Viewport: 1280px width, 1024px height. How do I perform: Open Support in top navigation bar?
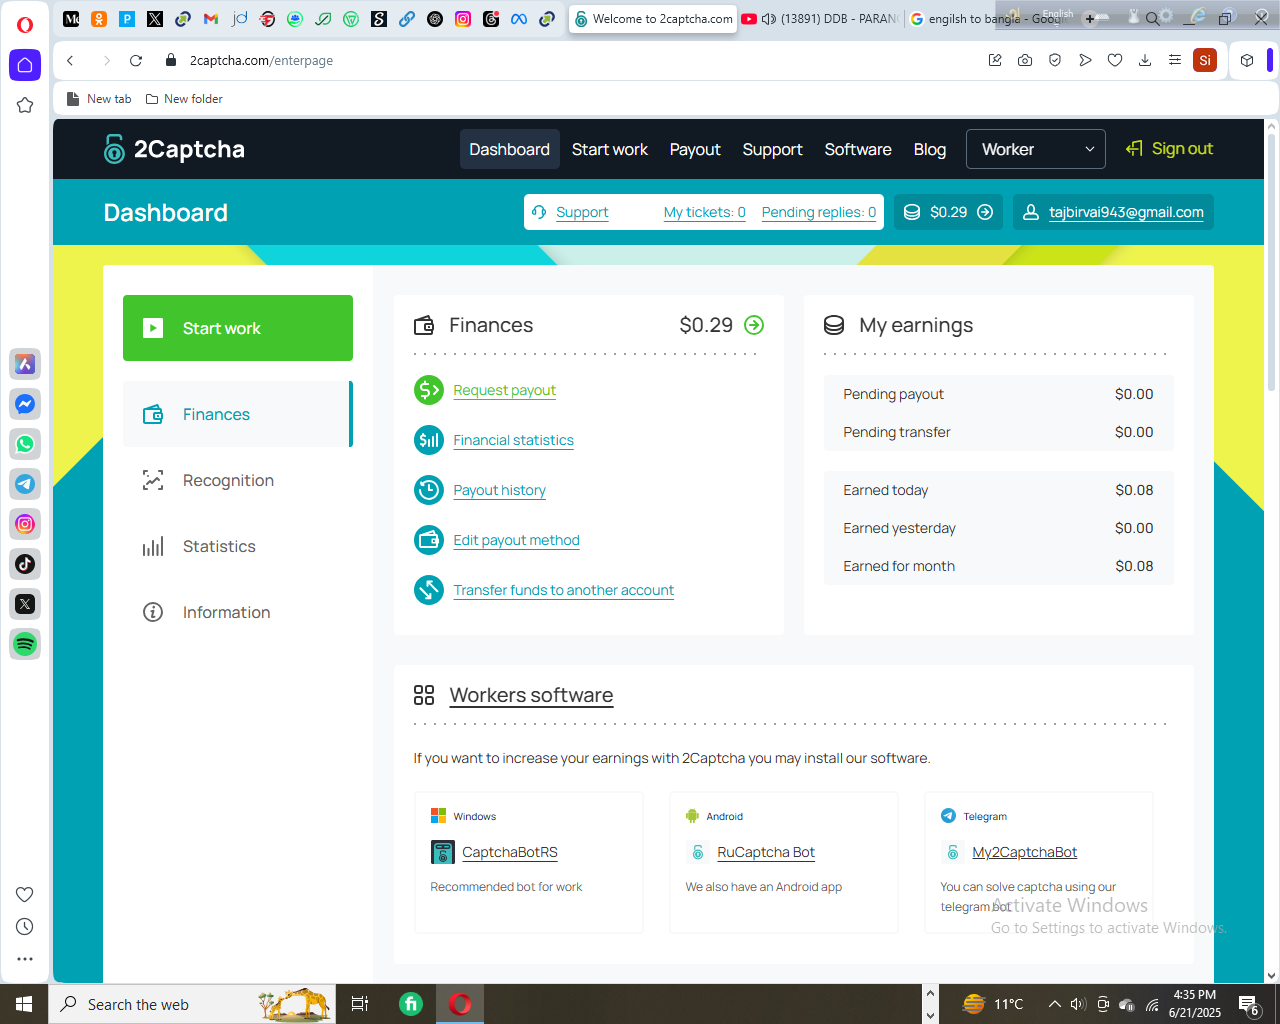coord(772,149)
